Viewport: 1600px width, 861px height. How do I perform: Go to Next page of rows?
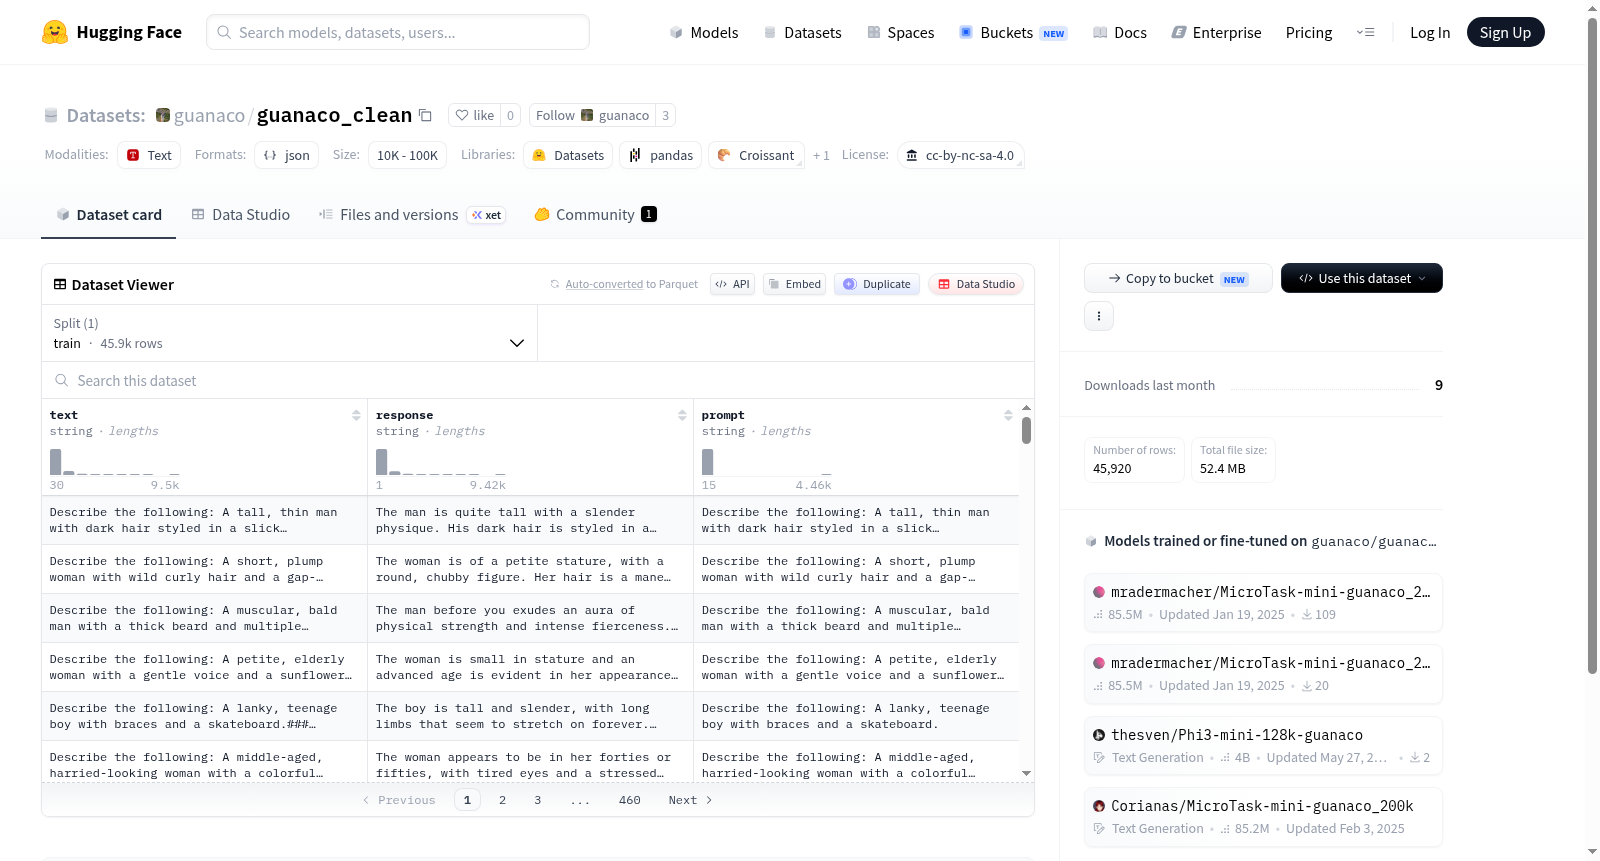(690, 800)
